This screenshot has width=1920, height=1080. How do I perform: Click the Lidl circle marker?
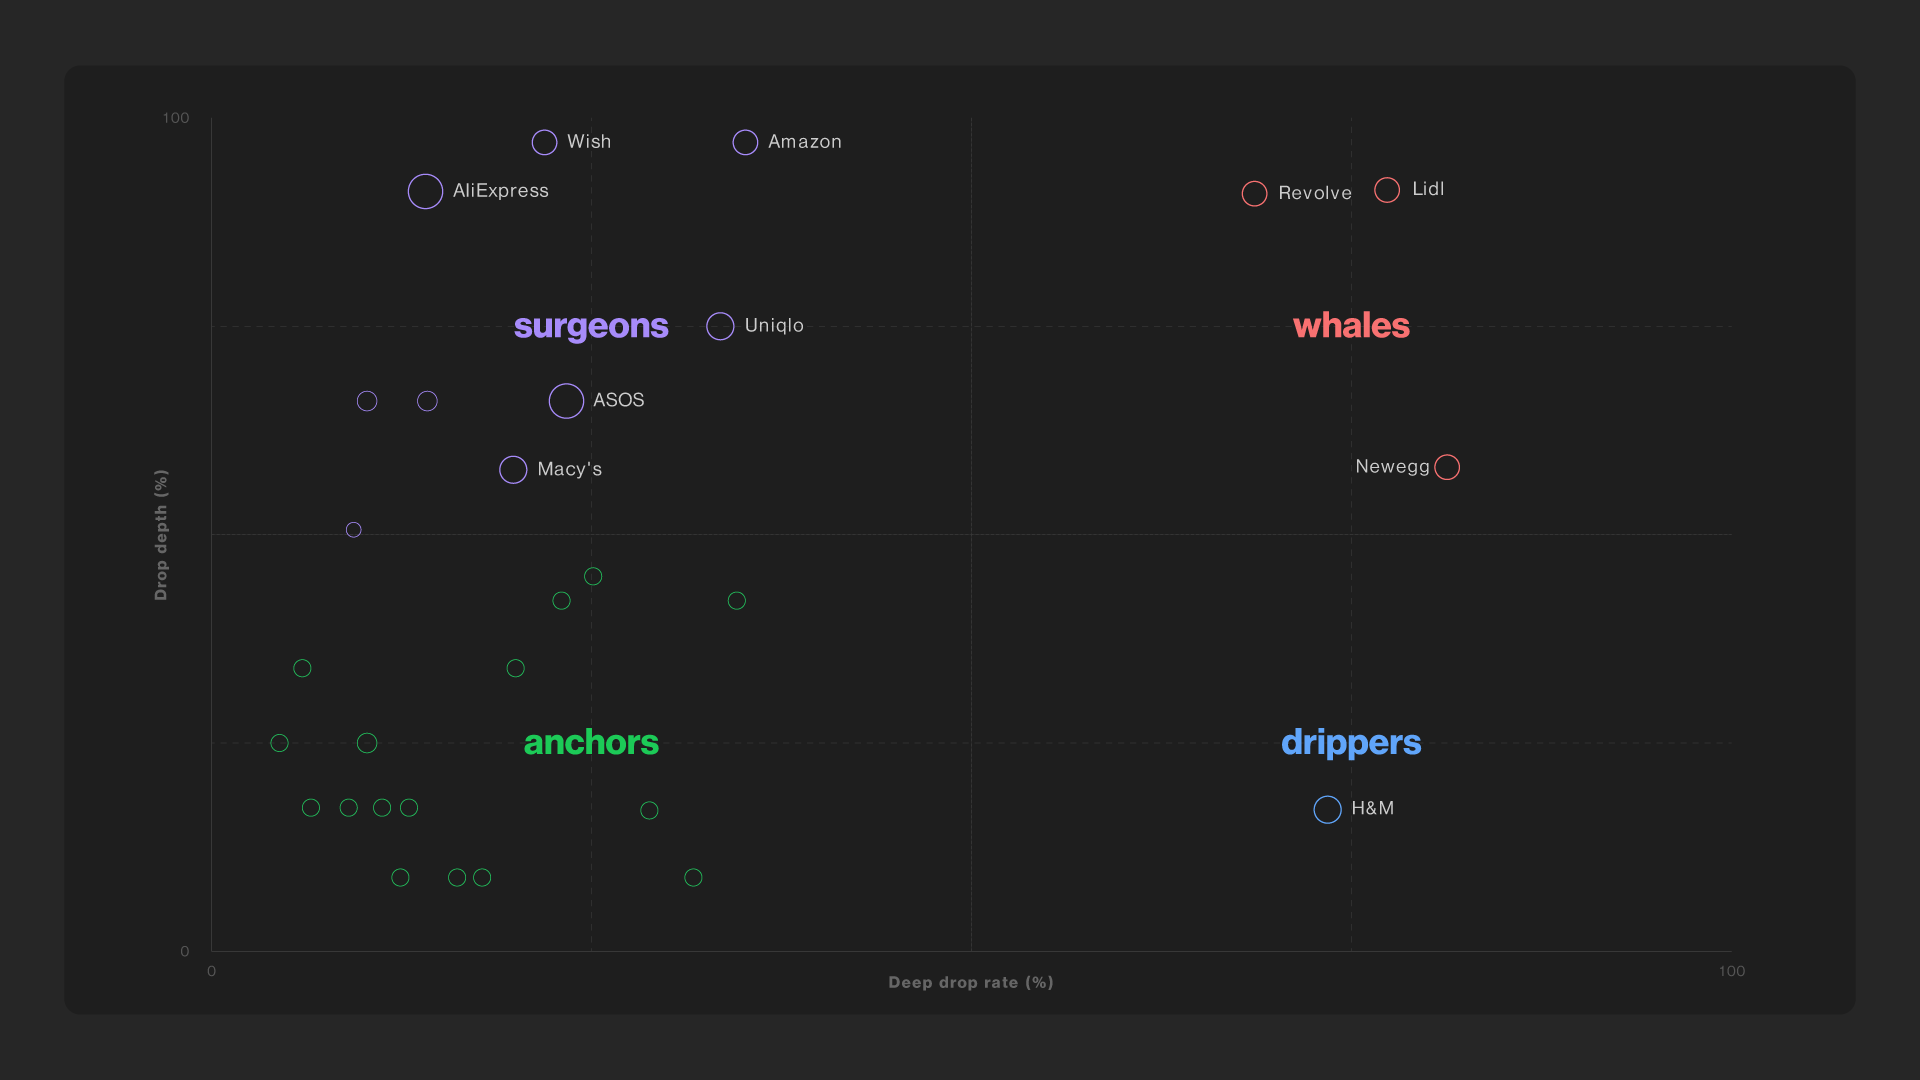(1387, 190)
